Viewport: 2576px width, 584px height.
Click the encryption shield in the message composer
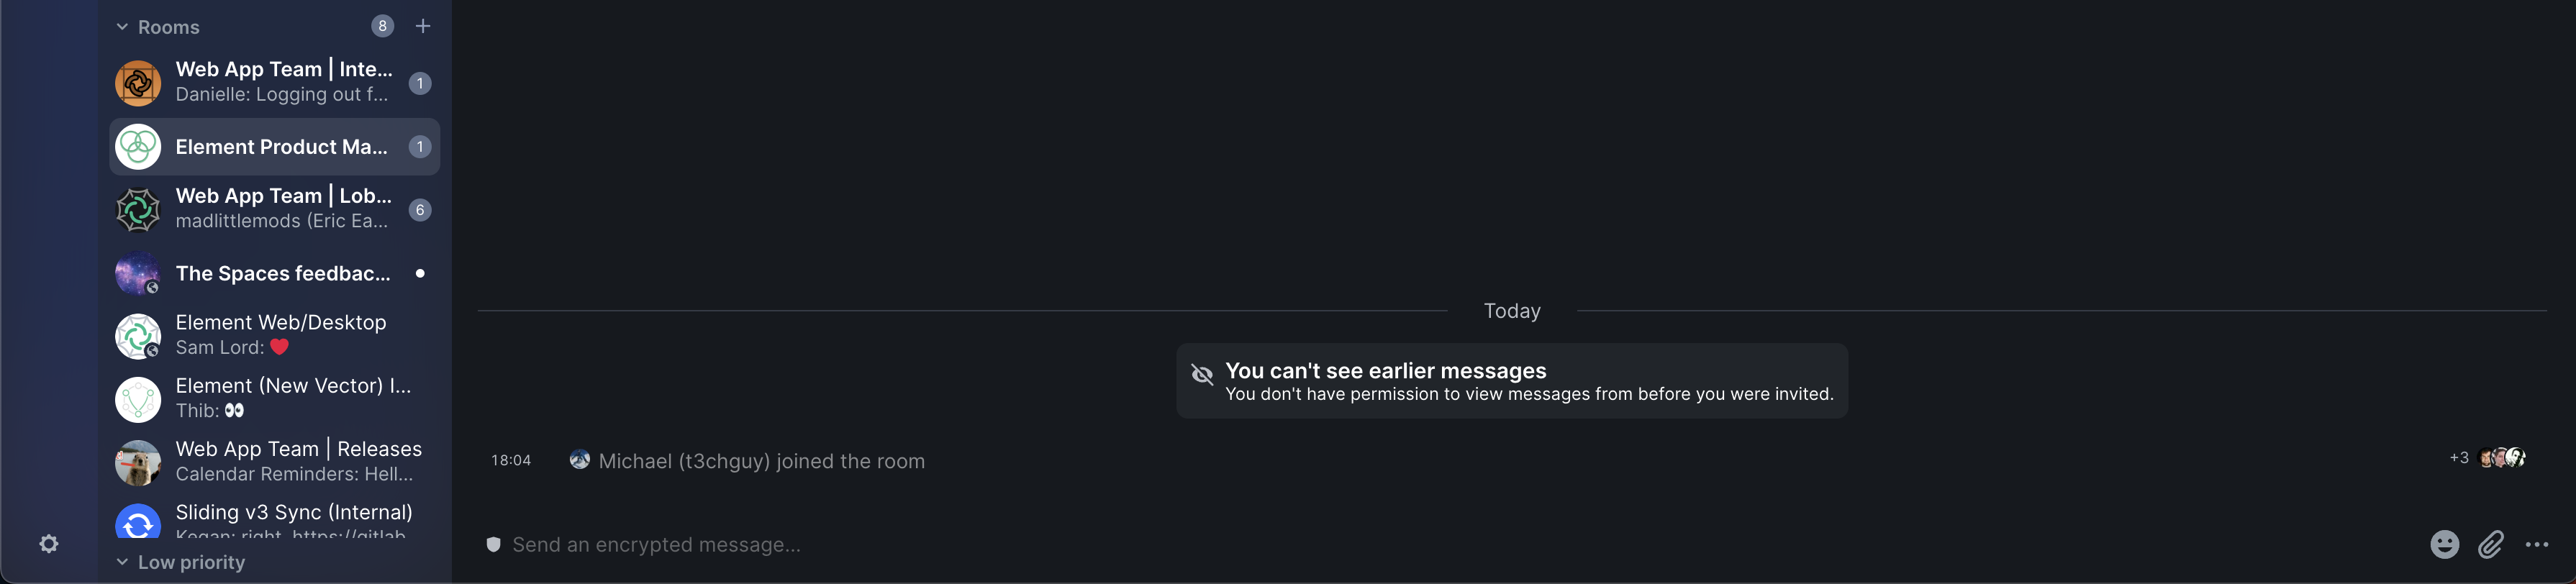tap(494, 544)
